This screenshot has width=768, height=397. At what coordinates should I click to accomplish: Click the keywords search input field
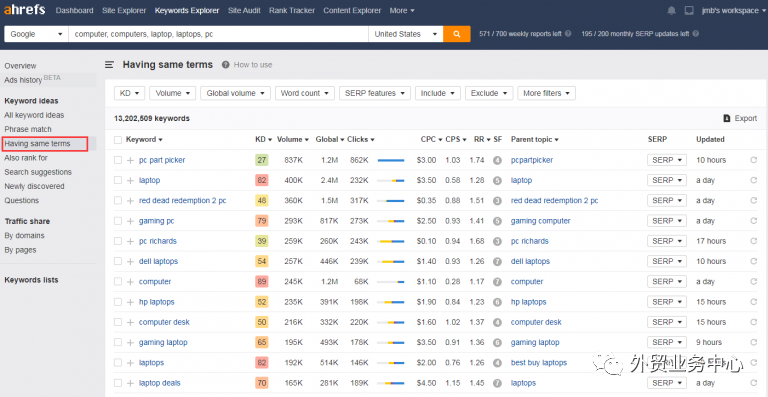point(218,34)
